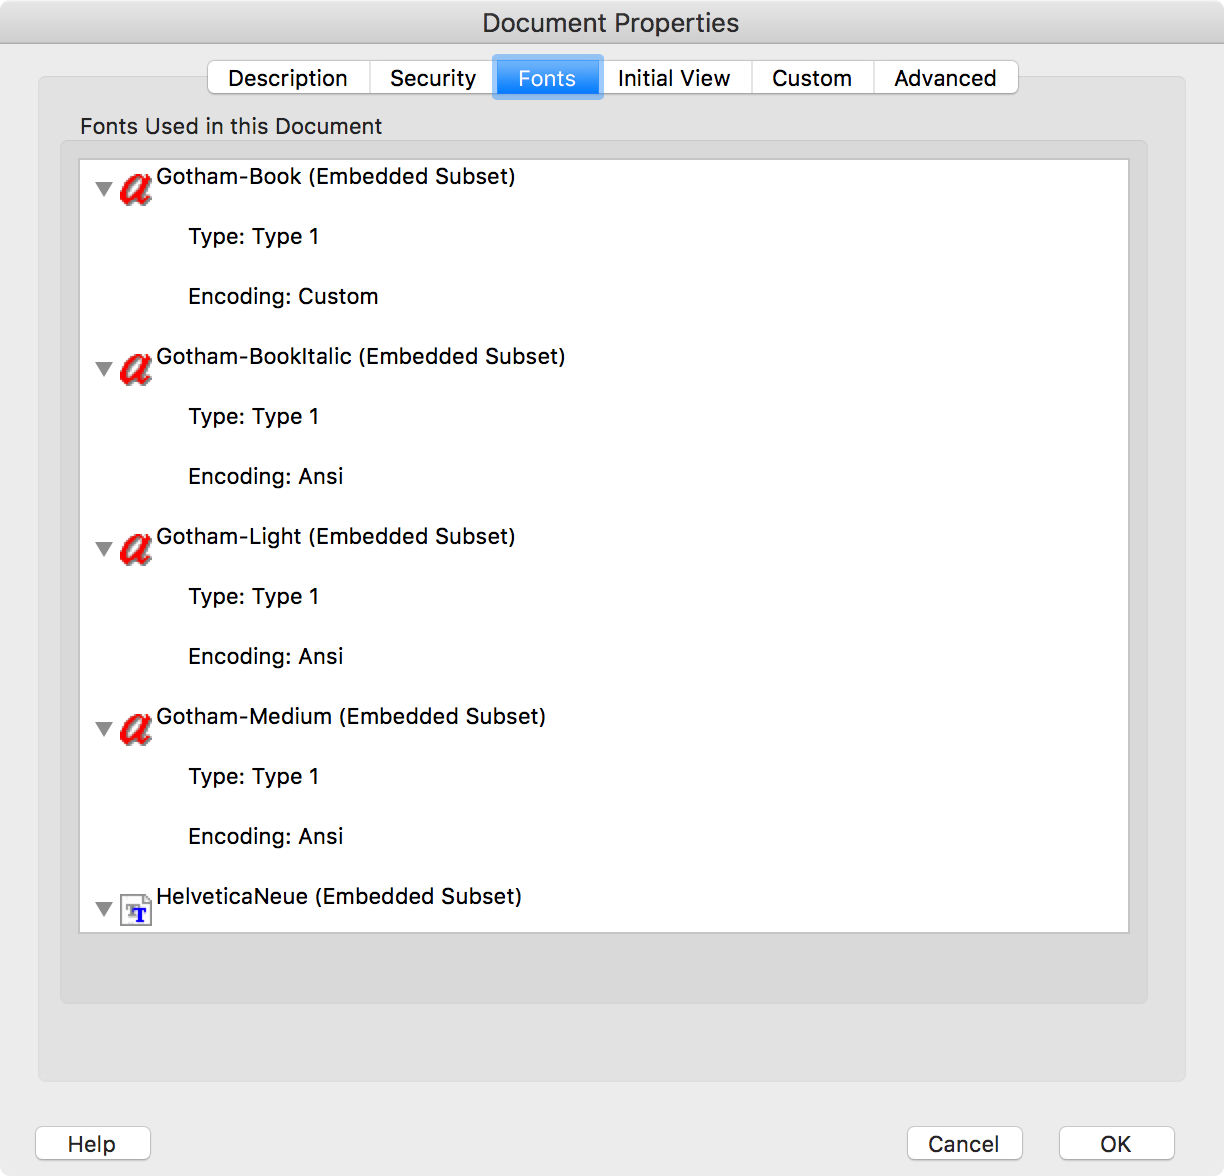This screenshot has height=1176, width=1224.
Task: Select the Fonts tab
Action: click(x=547, y=77)
